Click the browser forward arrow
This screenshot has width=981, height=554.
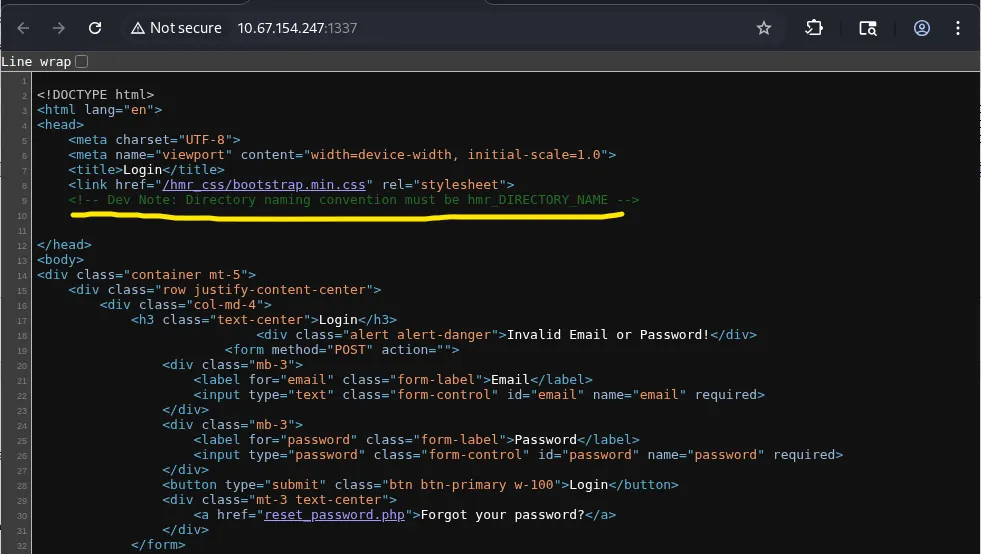59,28
